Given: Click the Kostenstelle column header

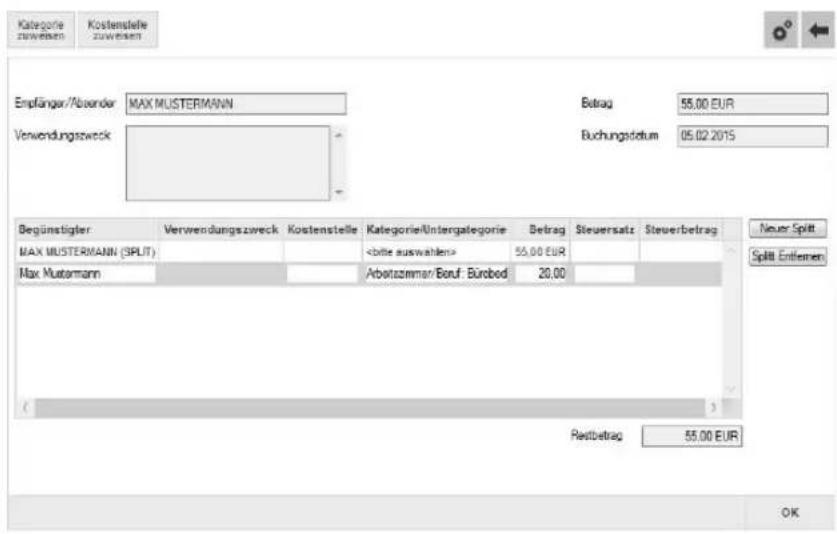Looking at the screenshot, I should coord(322,230).
